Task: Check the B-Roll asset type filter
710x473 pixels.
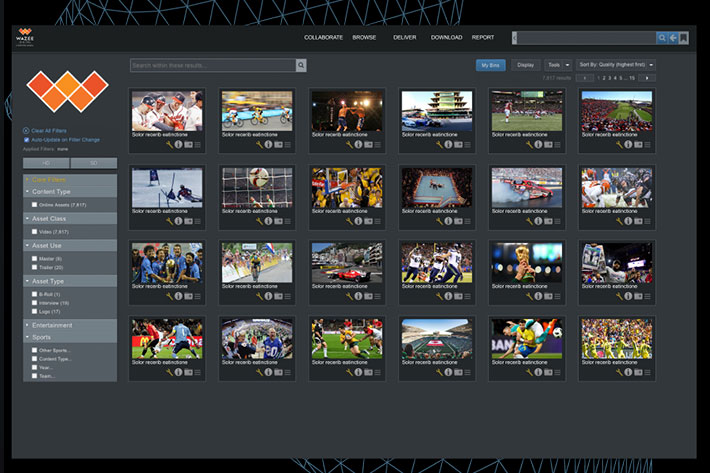Action: tap(34, 294)
